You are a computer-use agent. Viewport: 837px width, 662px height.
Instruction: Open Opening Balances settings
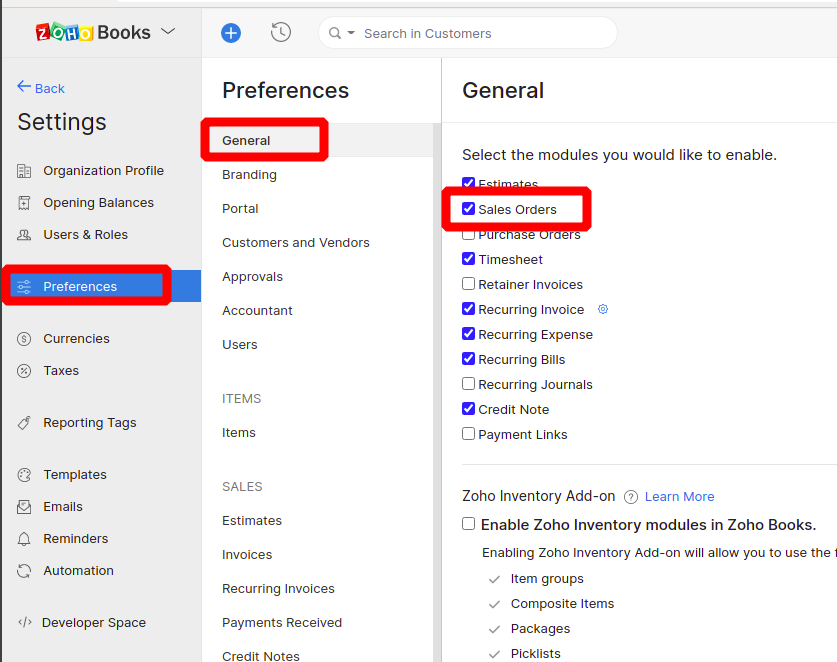point(98,203)
